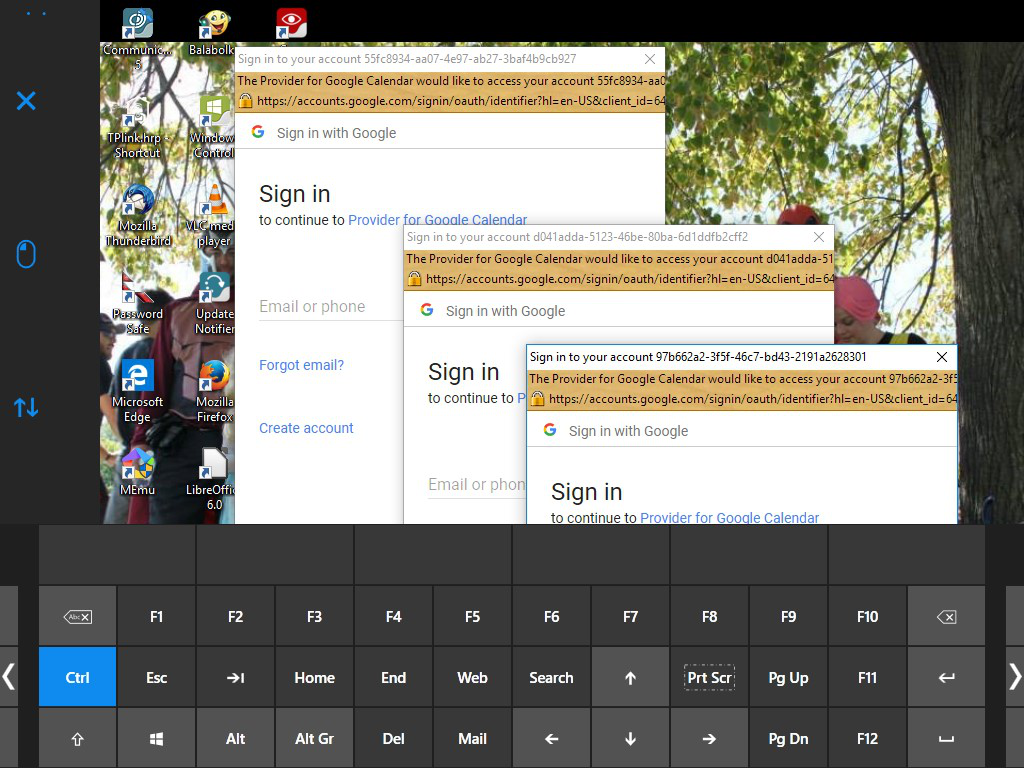Select the Communicator desktop shortcut
The height and width of the screenshot is (768, 1024).
138,39
